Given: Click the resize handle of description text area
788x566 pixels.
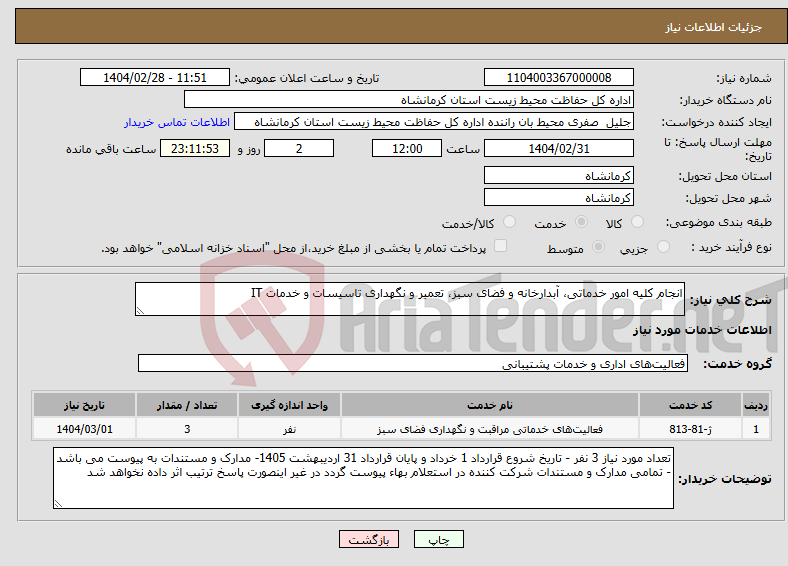Looking at the screenshot, I should tap(140, 311).
